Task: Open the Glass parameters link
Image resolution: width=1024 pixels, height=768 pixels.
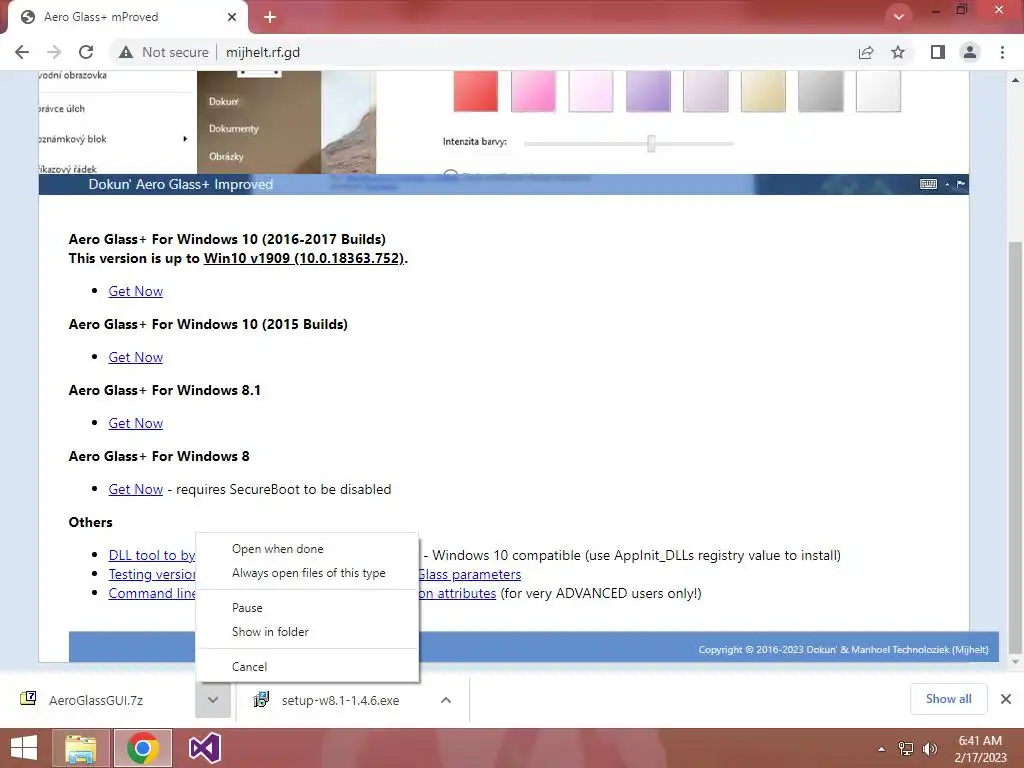Action: 470,574
